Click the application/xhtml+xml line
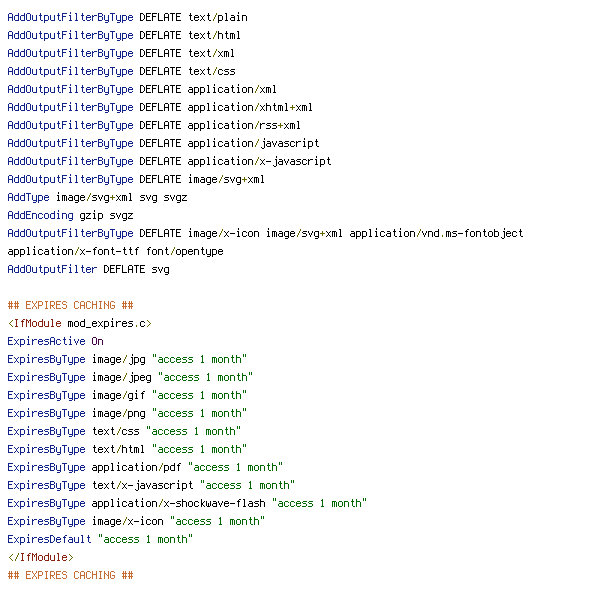Screen dimensions: 600x592 click(160, 108)
